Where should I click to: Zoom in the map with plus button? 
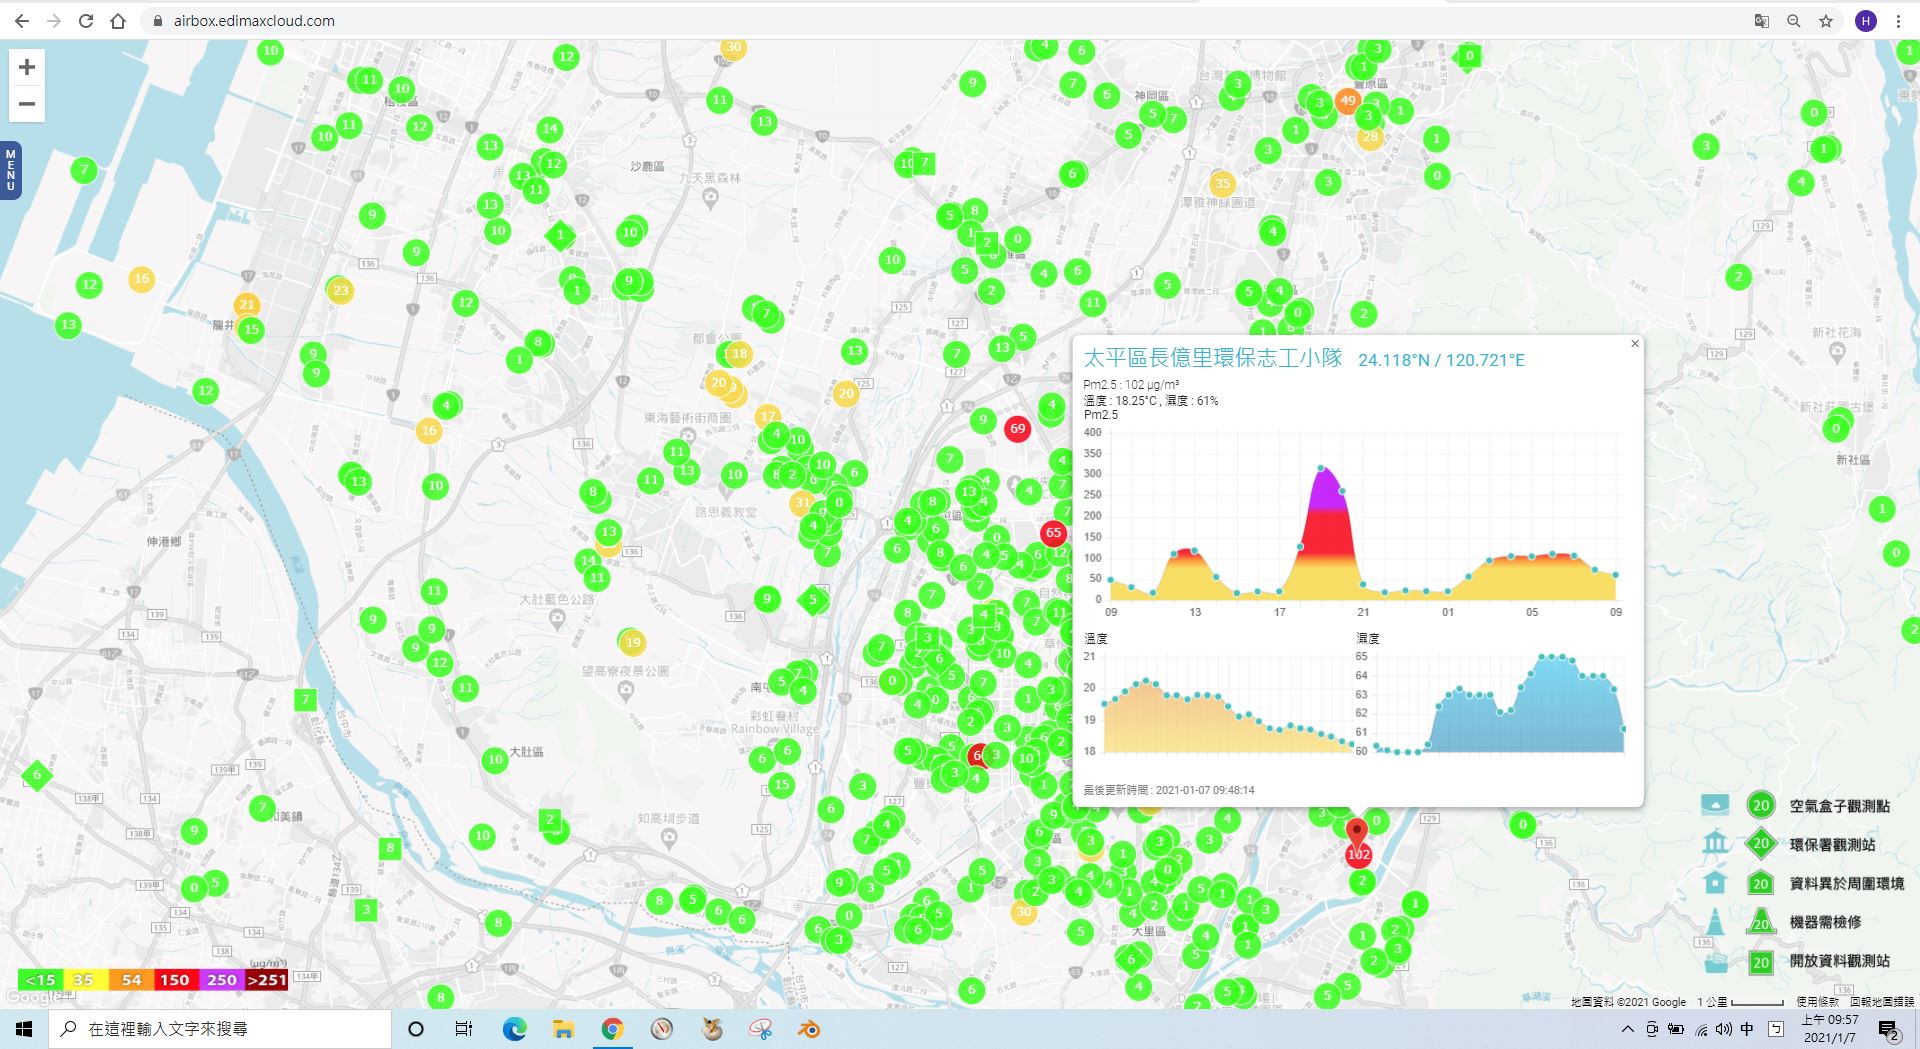(27, 67)
